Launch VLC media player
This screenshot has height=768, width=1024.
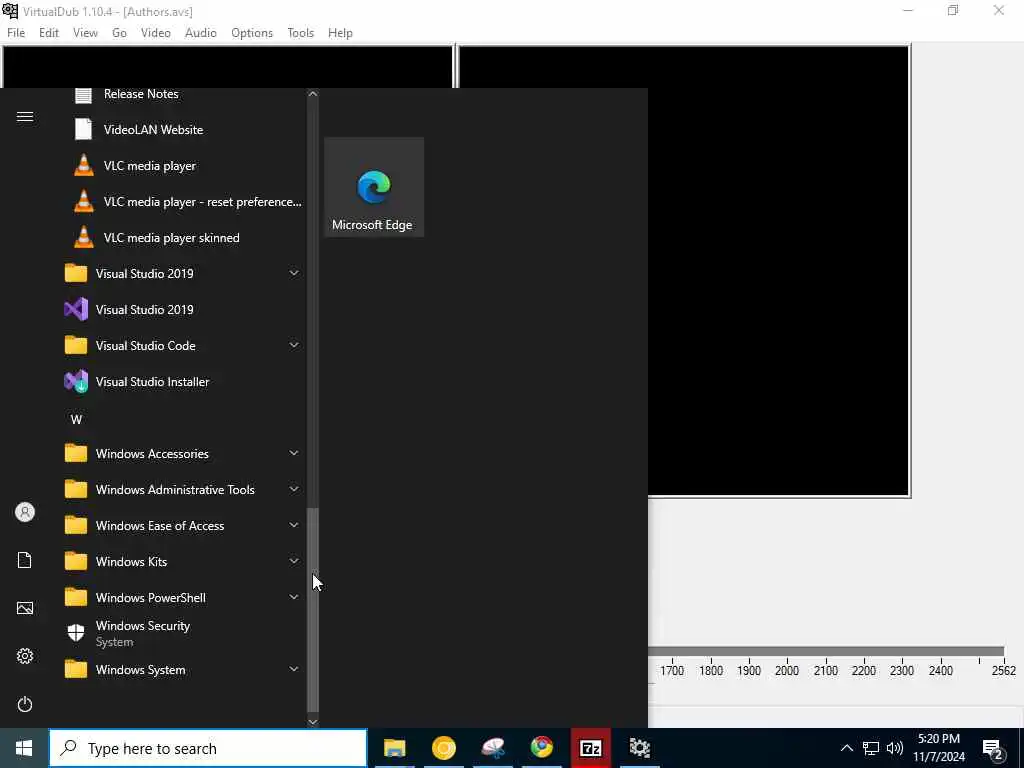[x=180, y=166]
